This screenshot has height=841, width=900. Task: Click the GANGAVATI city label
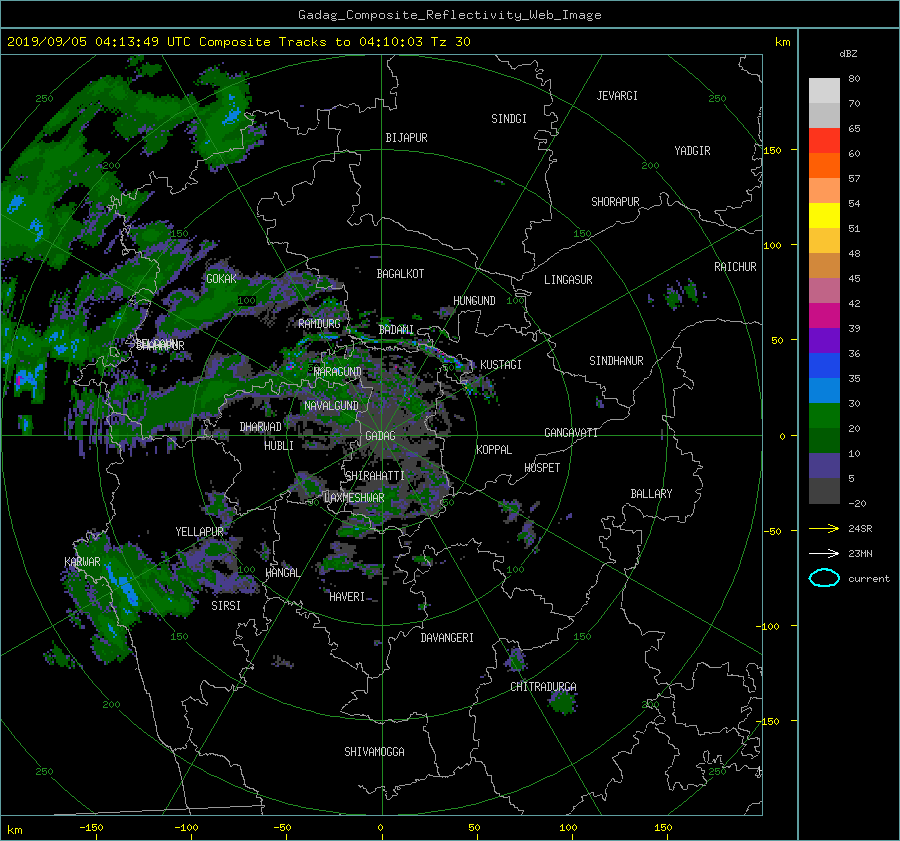571,433
